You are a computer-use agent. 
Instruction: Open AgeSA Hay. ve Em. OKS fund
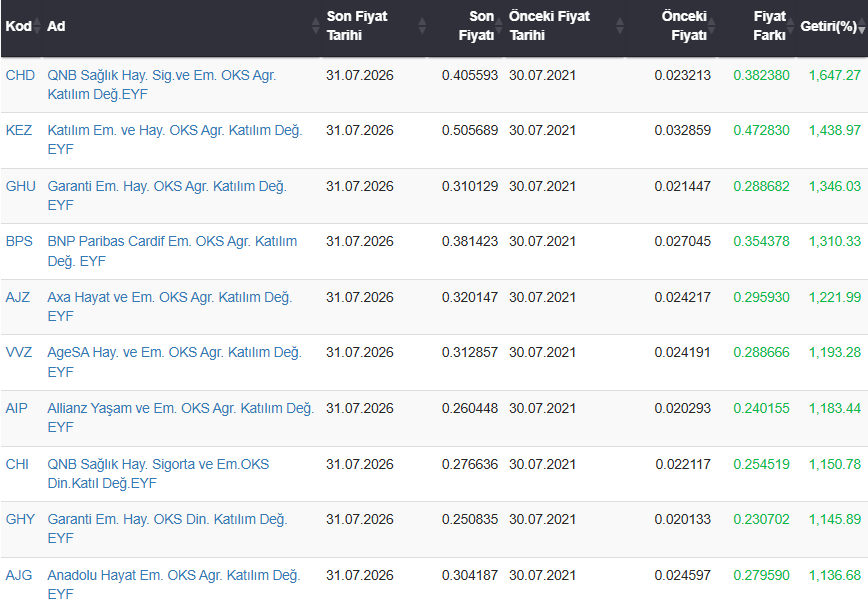(174, 361)
